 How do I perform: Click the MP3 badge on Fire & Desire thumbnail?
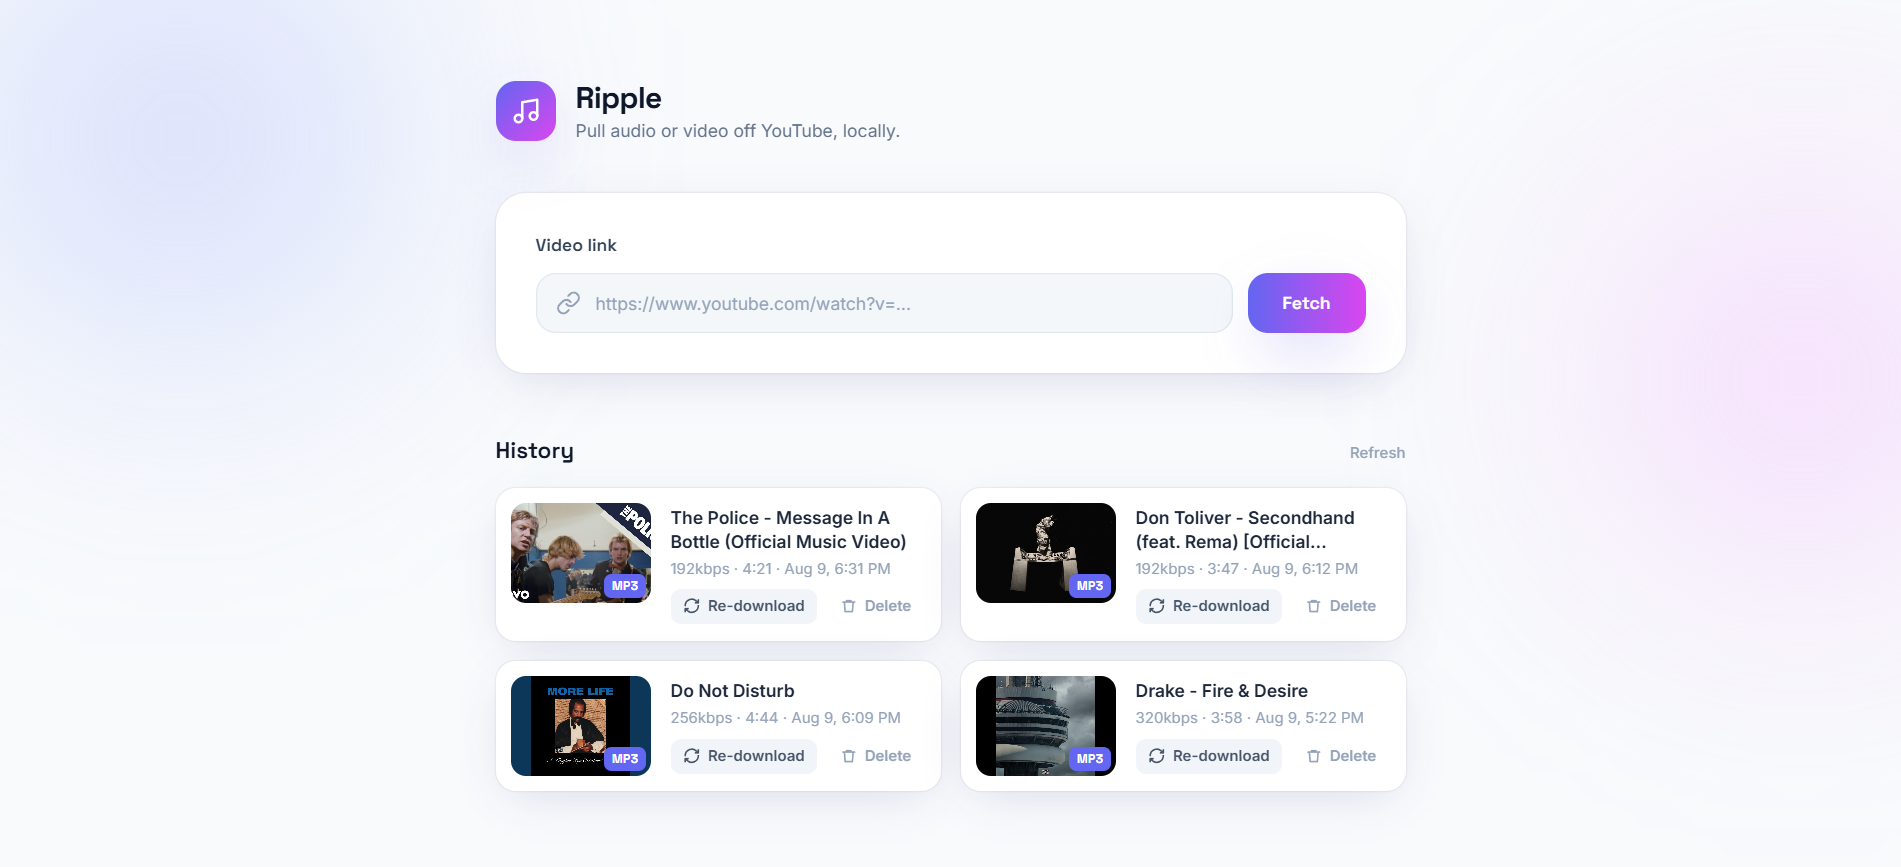coord(1090,759)
